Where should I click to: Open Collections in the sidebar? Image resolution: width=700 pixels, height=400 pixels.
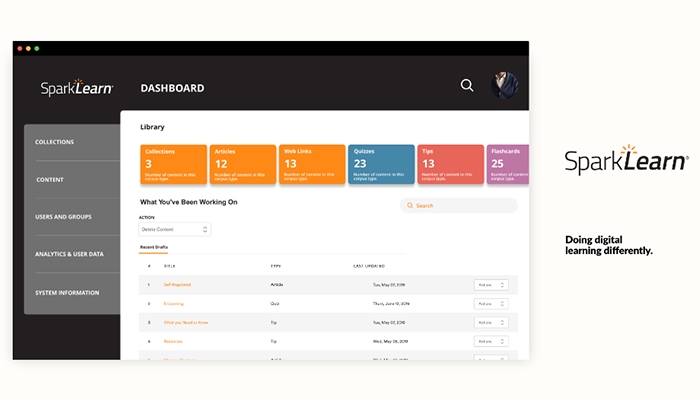(54, 142)
